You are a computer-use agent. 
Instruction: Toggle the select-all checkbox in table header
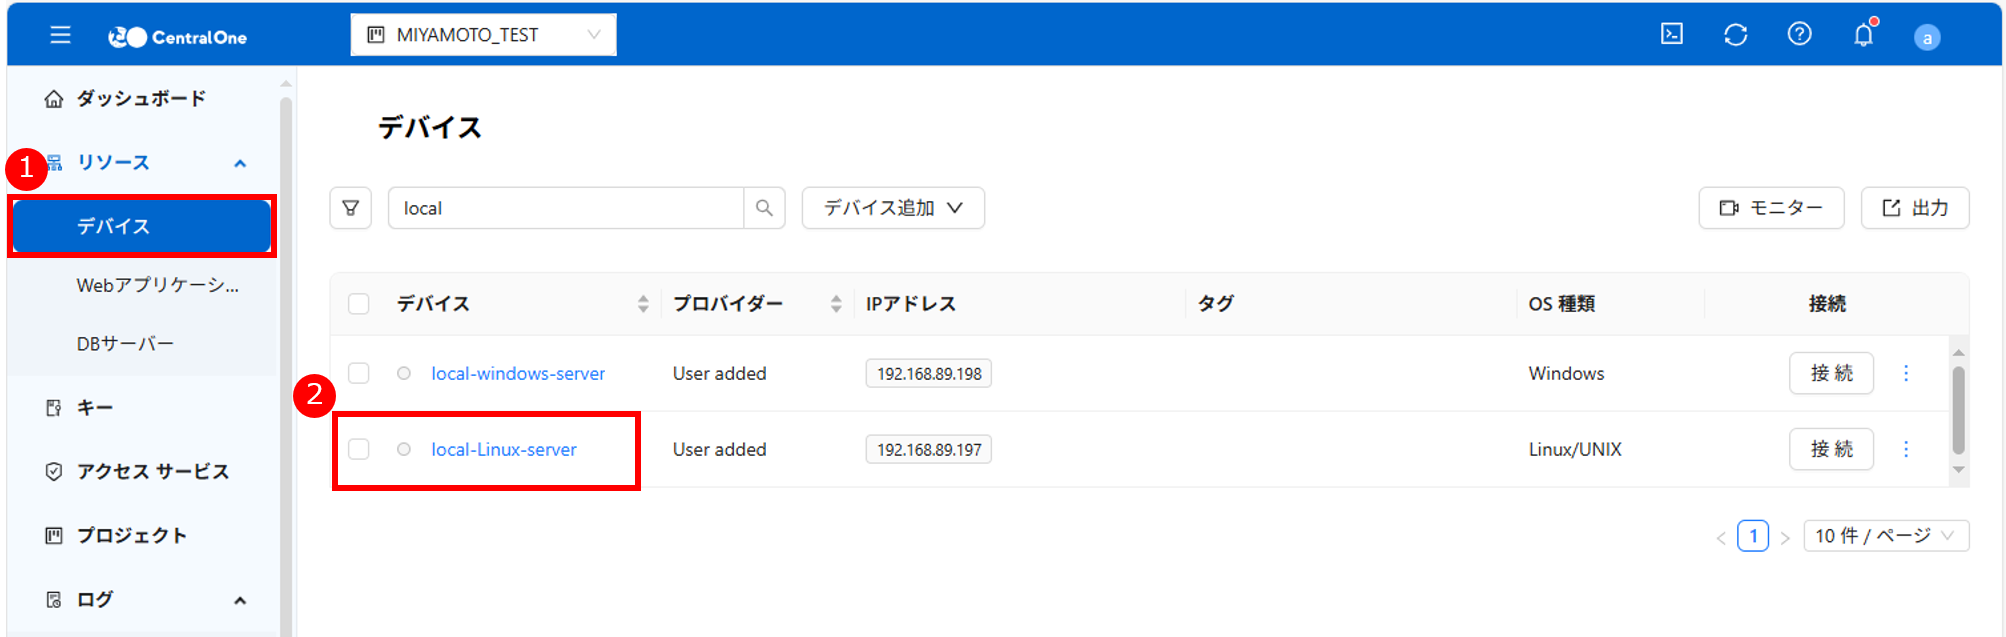[x=359, y=304]
